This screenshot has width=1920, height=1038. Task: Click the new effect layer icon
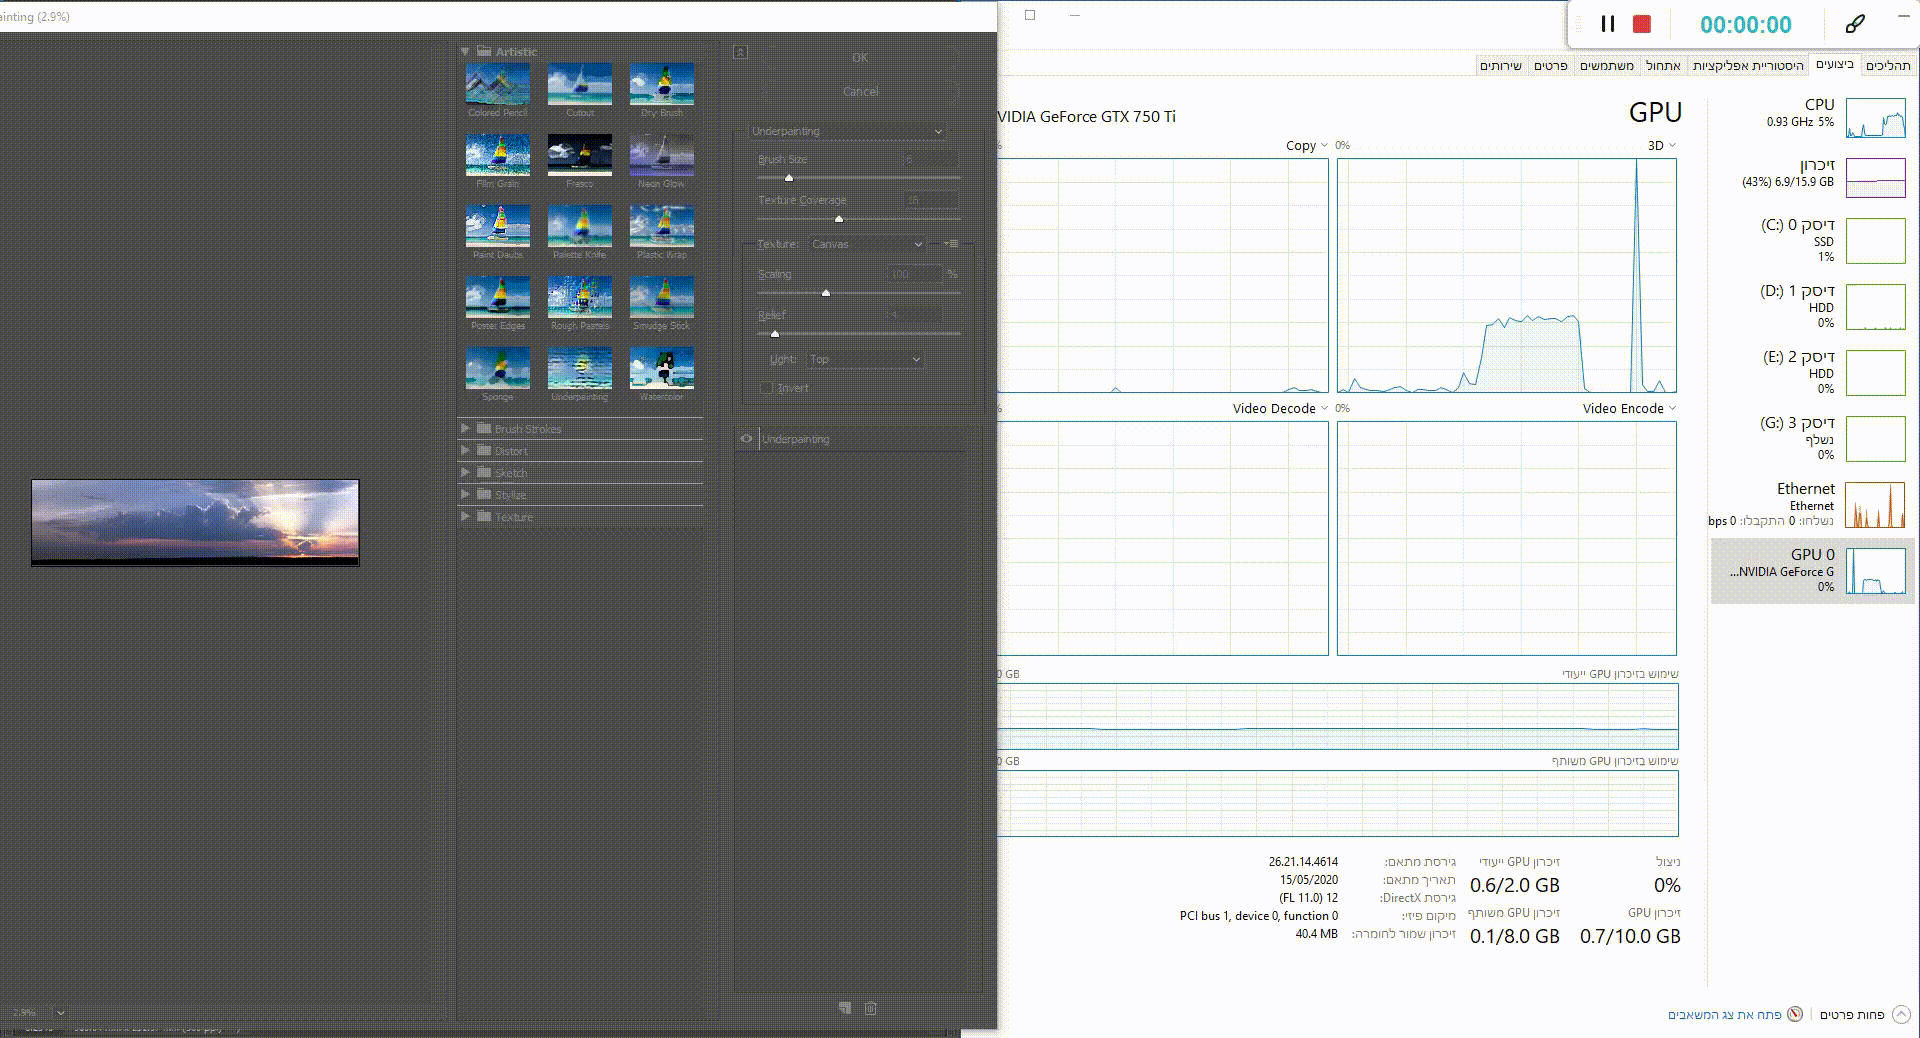[845, 1008]
